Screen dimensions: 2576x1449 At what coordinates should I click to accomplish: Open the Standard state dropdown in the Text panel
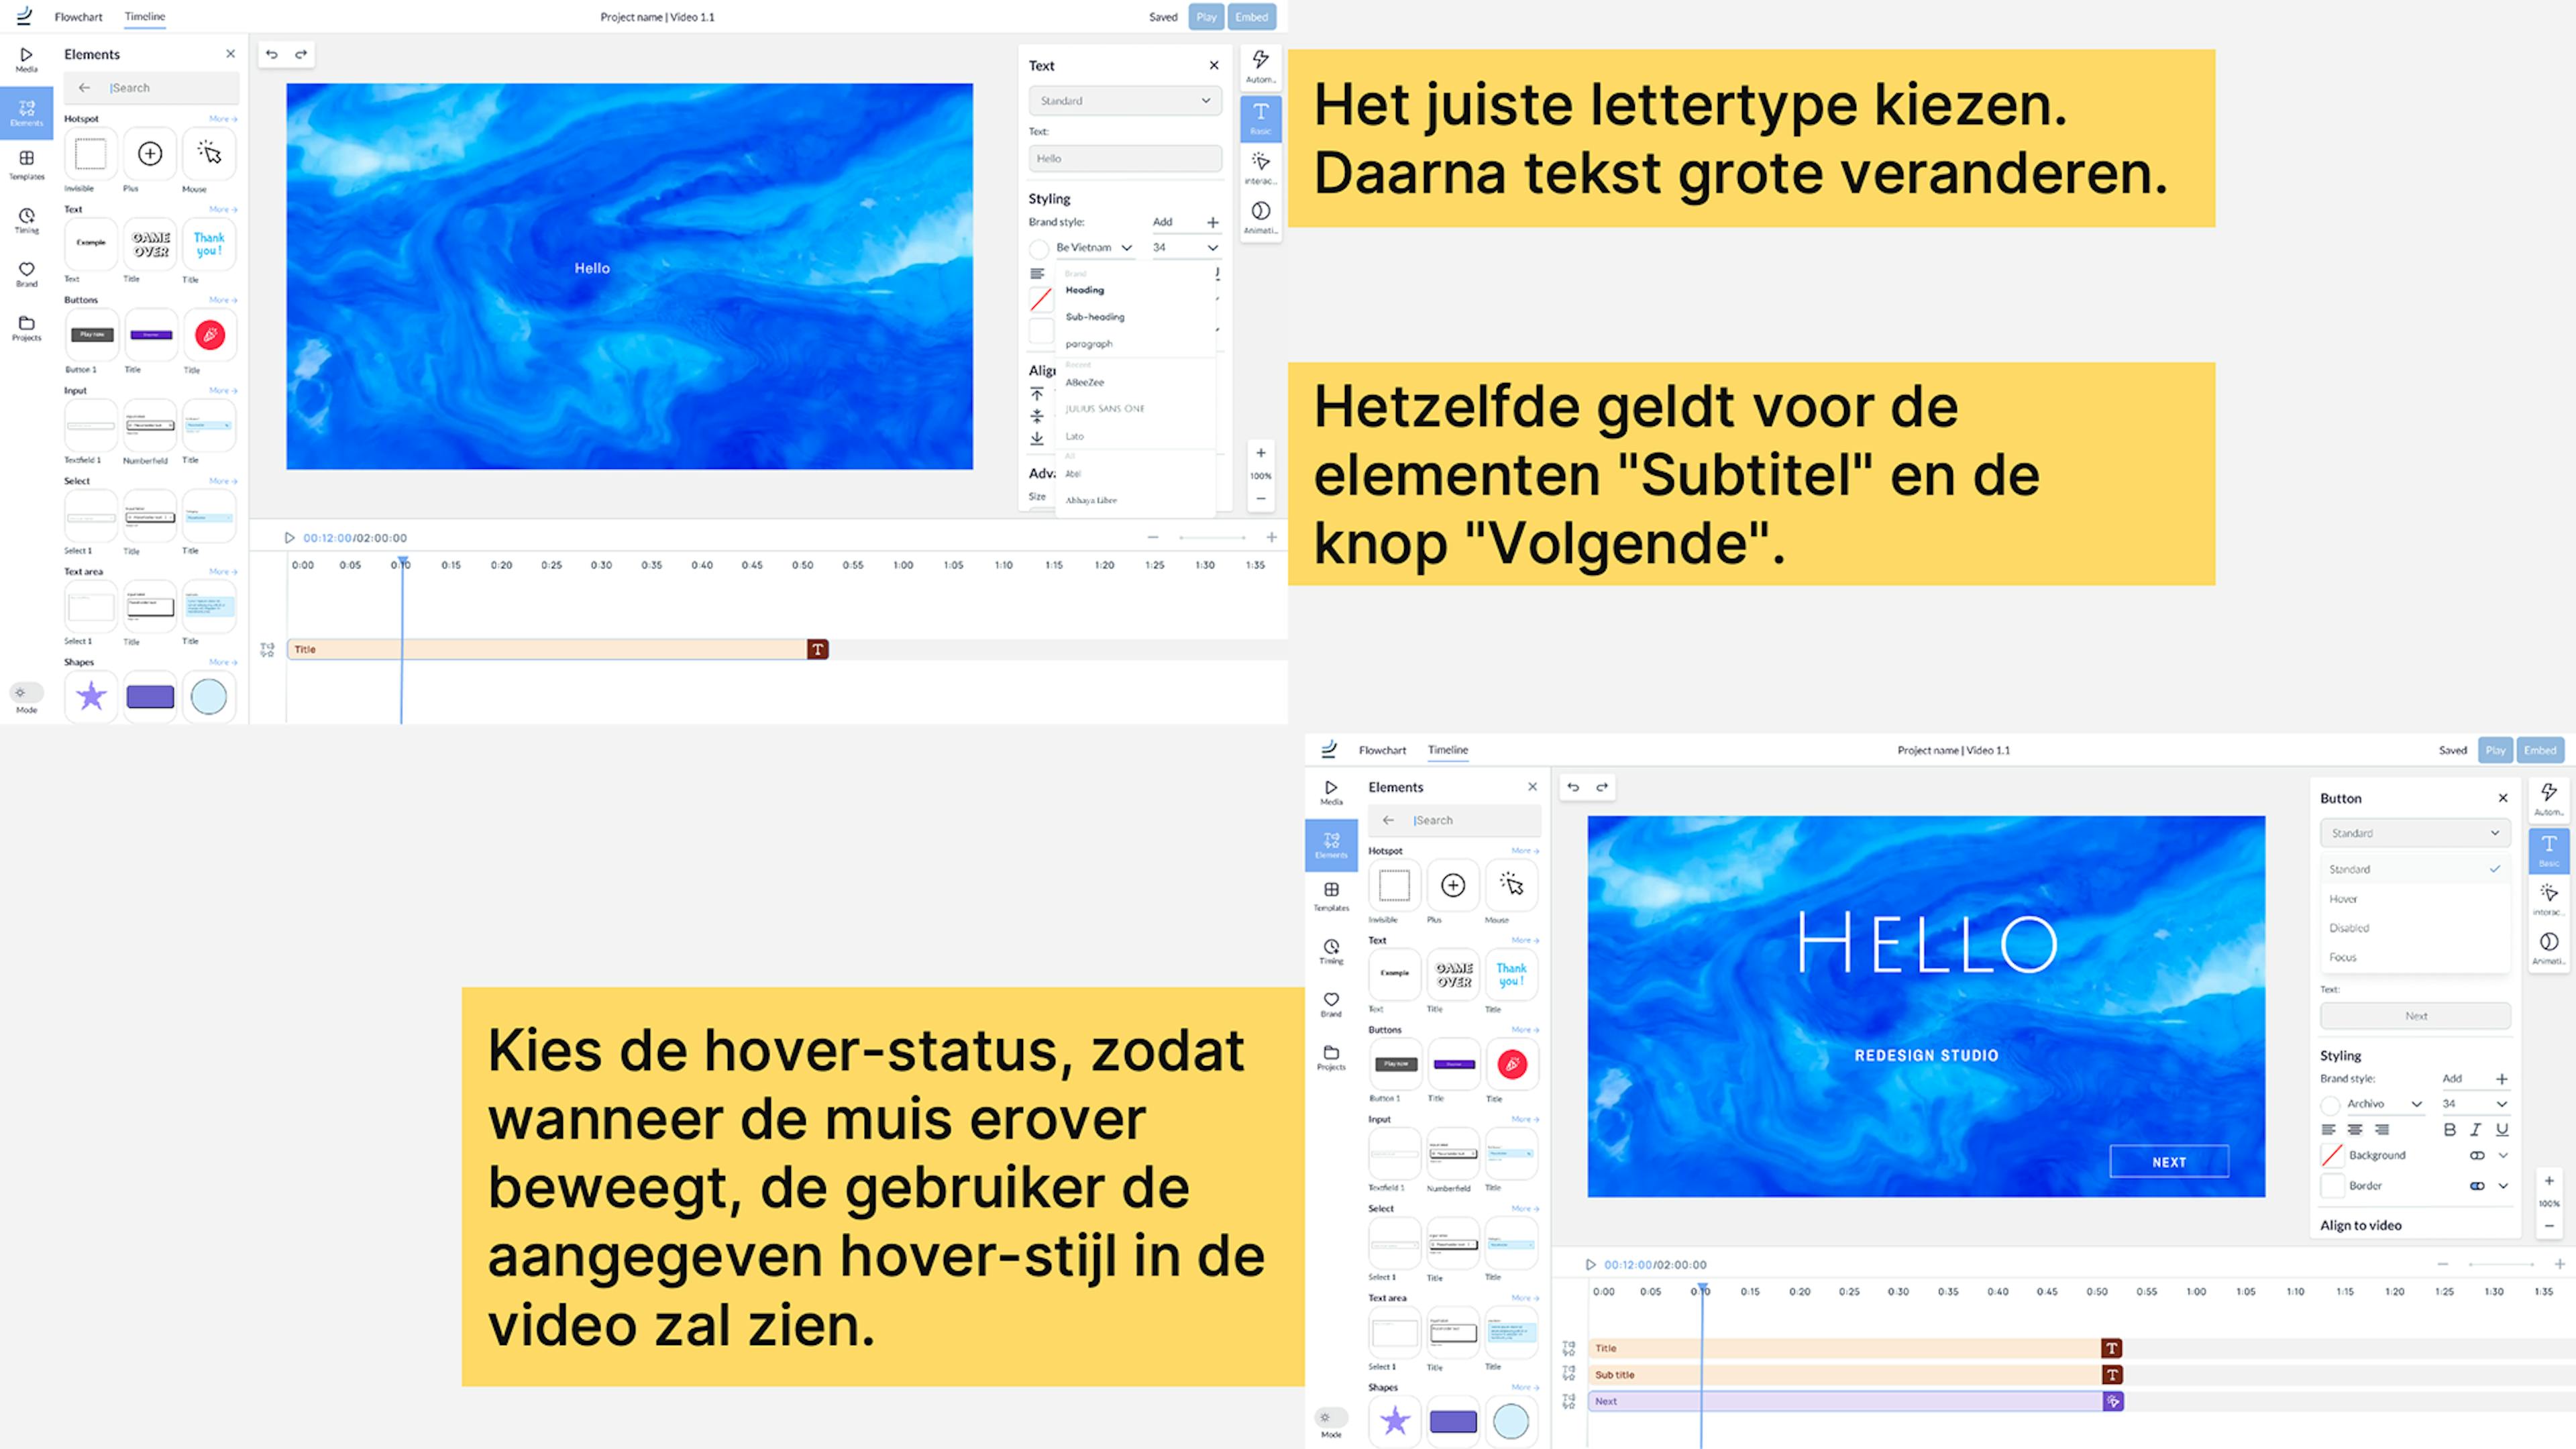coord(1124,100)
